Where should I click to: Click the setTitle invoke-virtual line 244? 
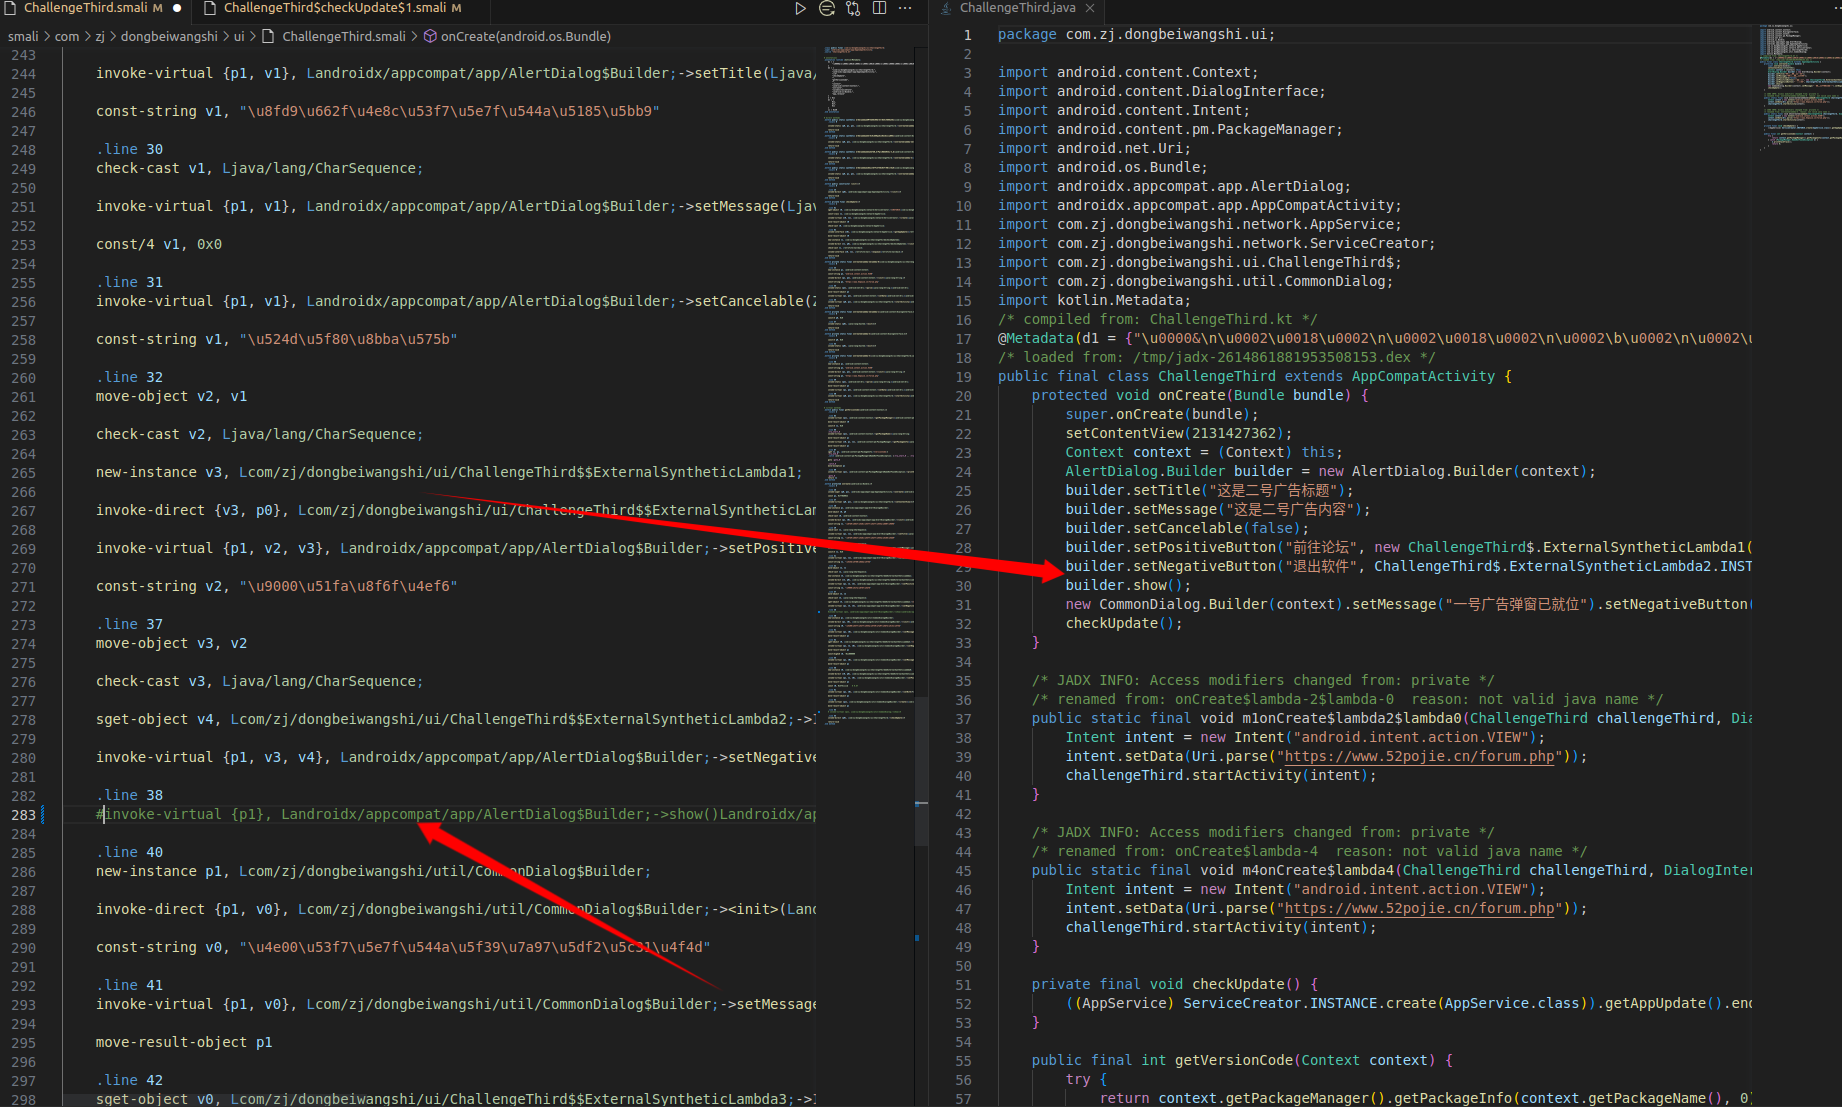tap(456, 74)
